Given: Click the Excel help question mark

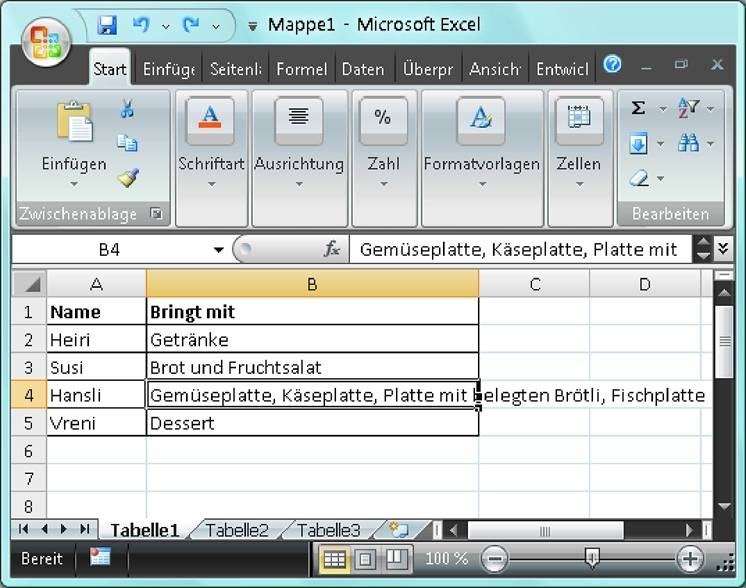Looking at the screenshot, I should pos(613,65).
